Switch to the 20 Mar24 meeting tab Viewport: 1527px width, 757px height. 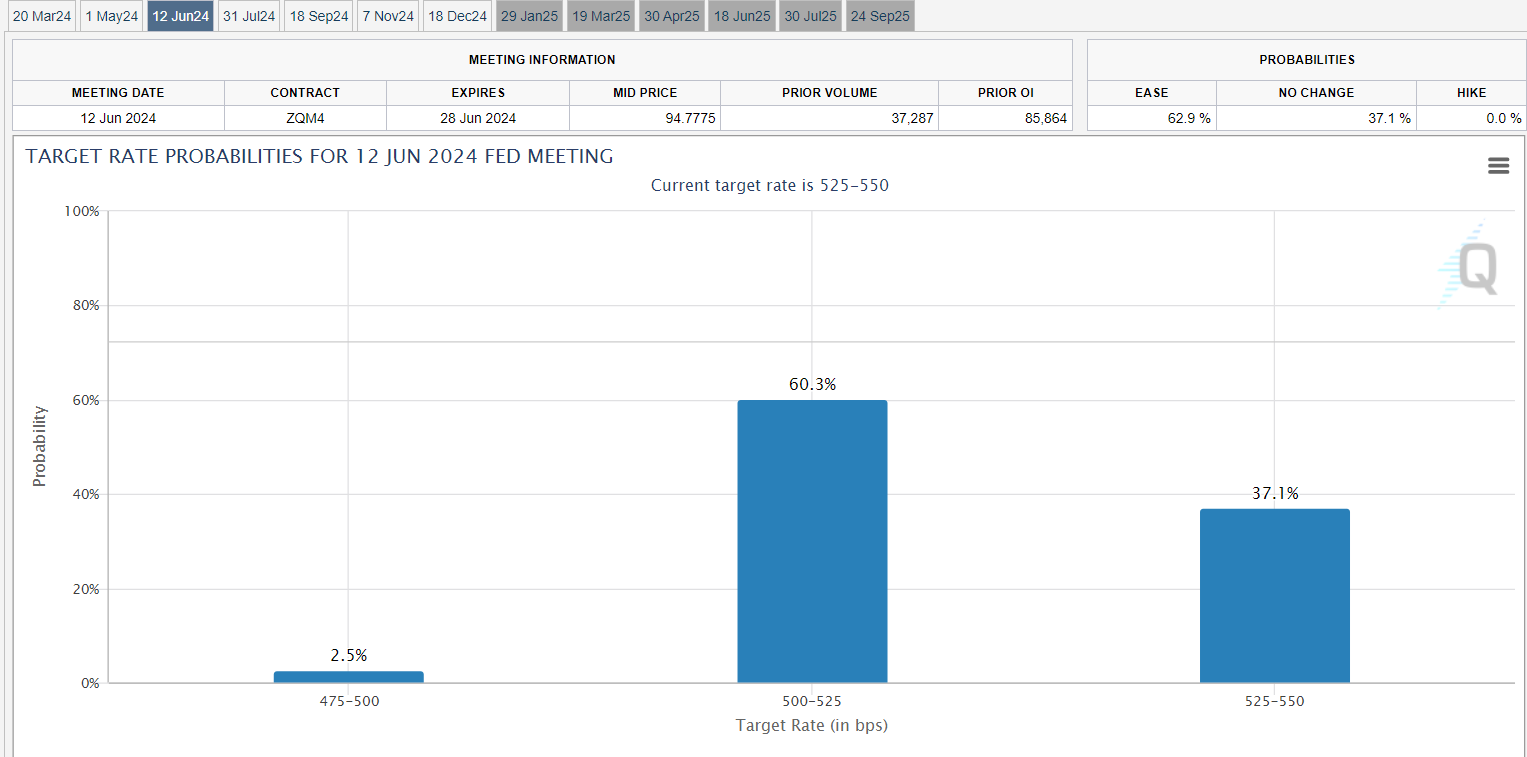(42, 16)
